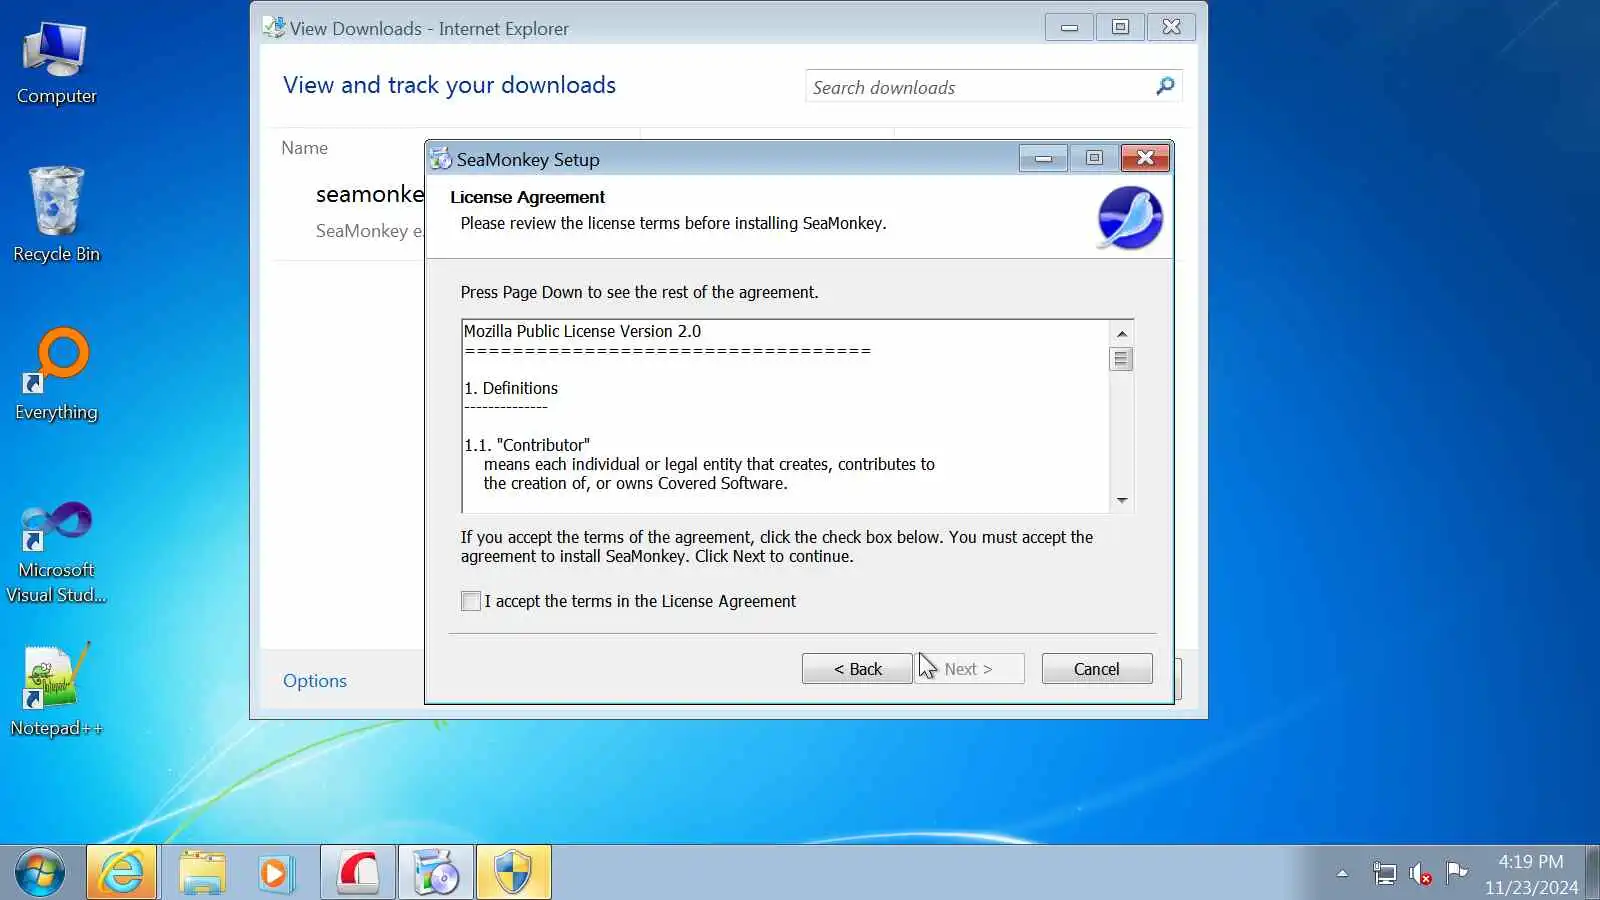The height and width of the screenshot is (900, 1600).
Task: Close the View Downloads window
Action: [x=1171, y=28]
